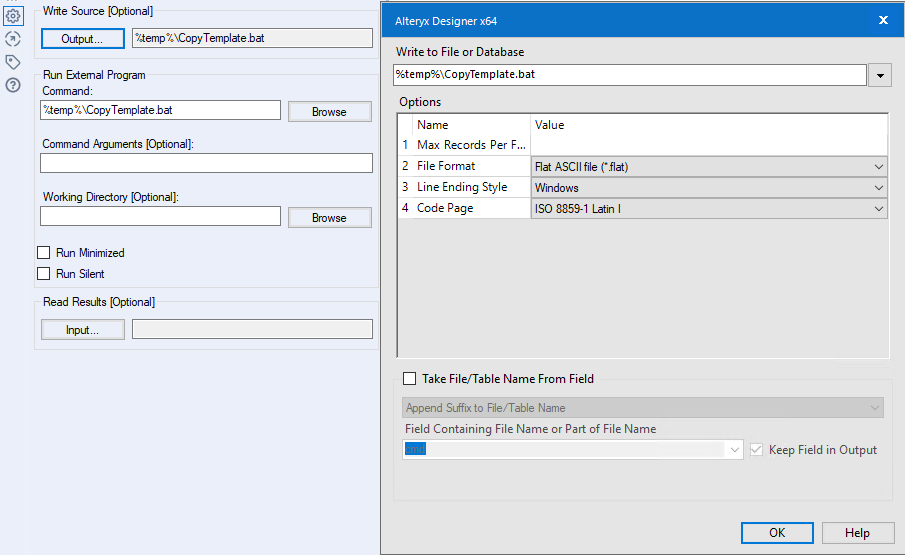Open the Help question mark icon
Screen dimensions: 905x555
(13, 85)
